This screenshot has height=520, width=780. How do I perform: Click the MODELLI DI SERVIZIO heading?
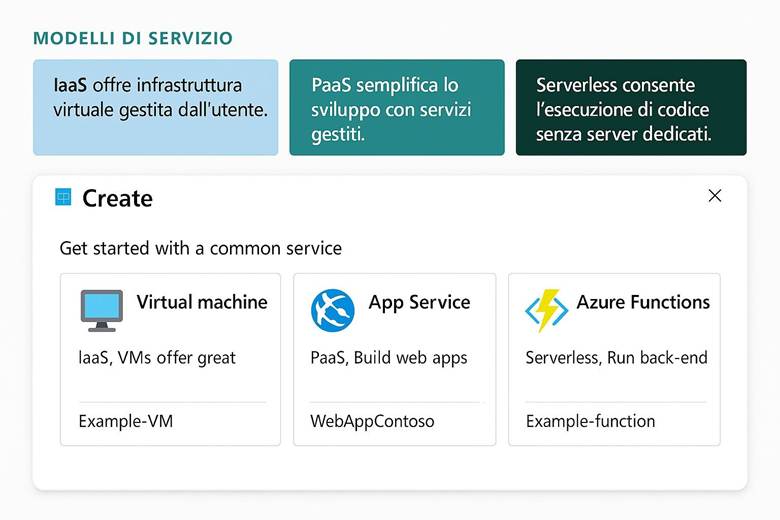point(133,39)
